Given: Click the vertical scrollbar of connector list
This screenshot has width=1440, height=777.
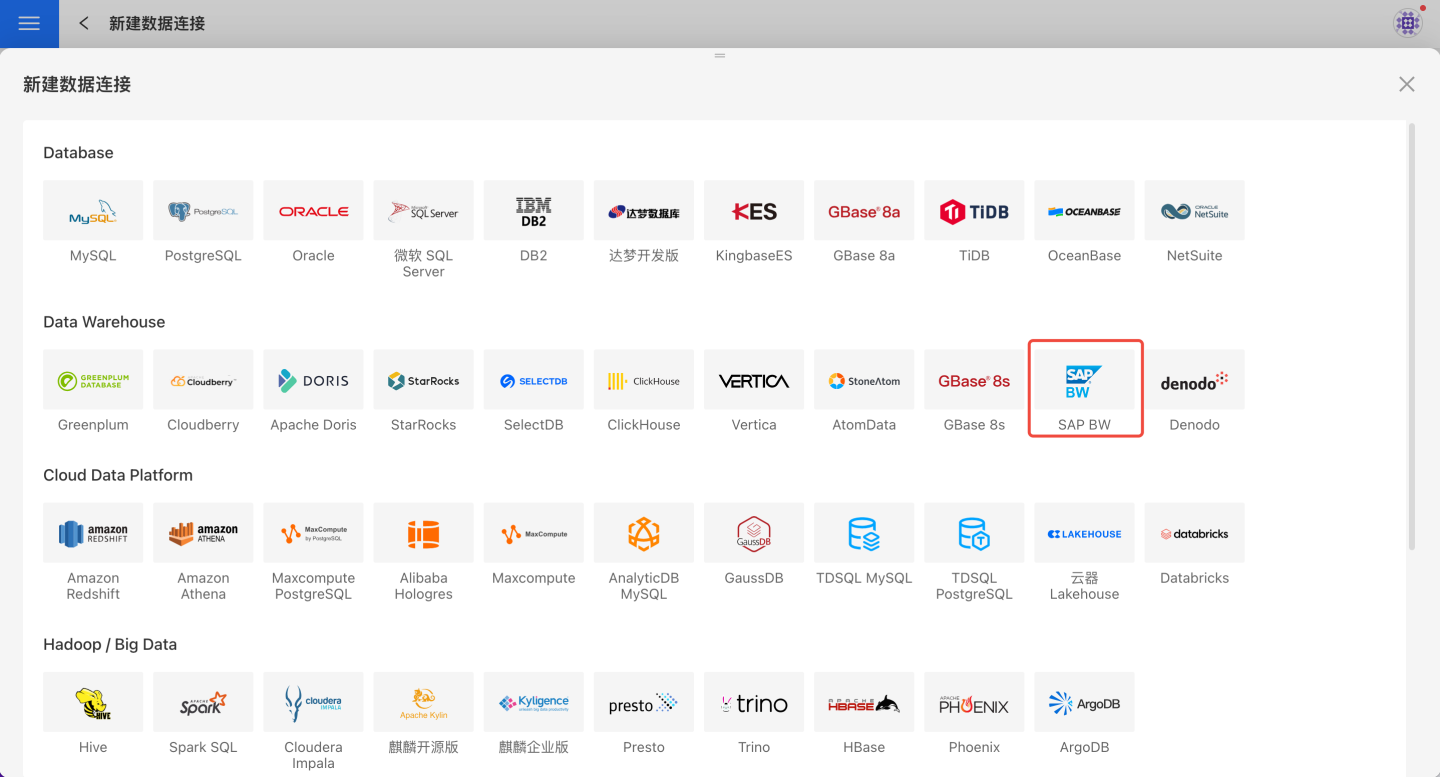Looking at the screenshot, I should (x=1412, y=335).
